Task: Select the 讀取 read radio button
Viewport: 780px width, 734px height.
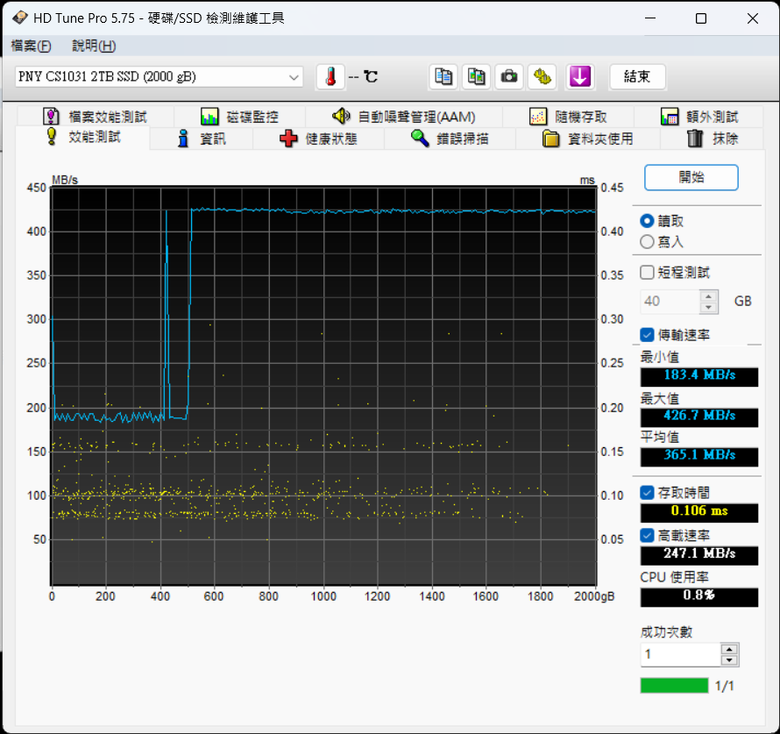Action: (x=647, y=221)
